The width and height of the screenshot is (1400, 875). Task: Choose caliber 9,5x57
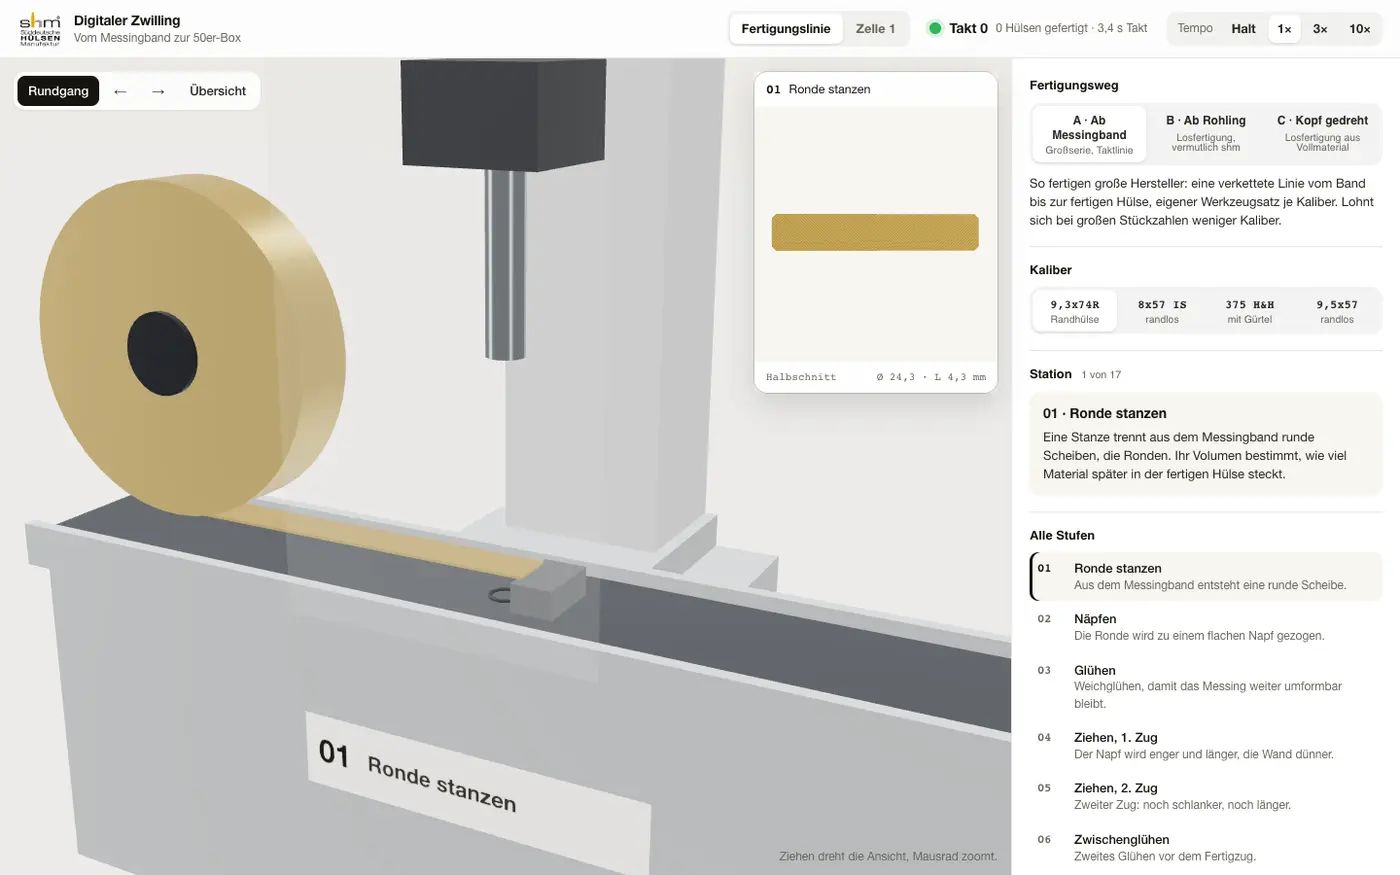click(1337, 311)
